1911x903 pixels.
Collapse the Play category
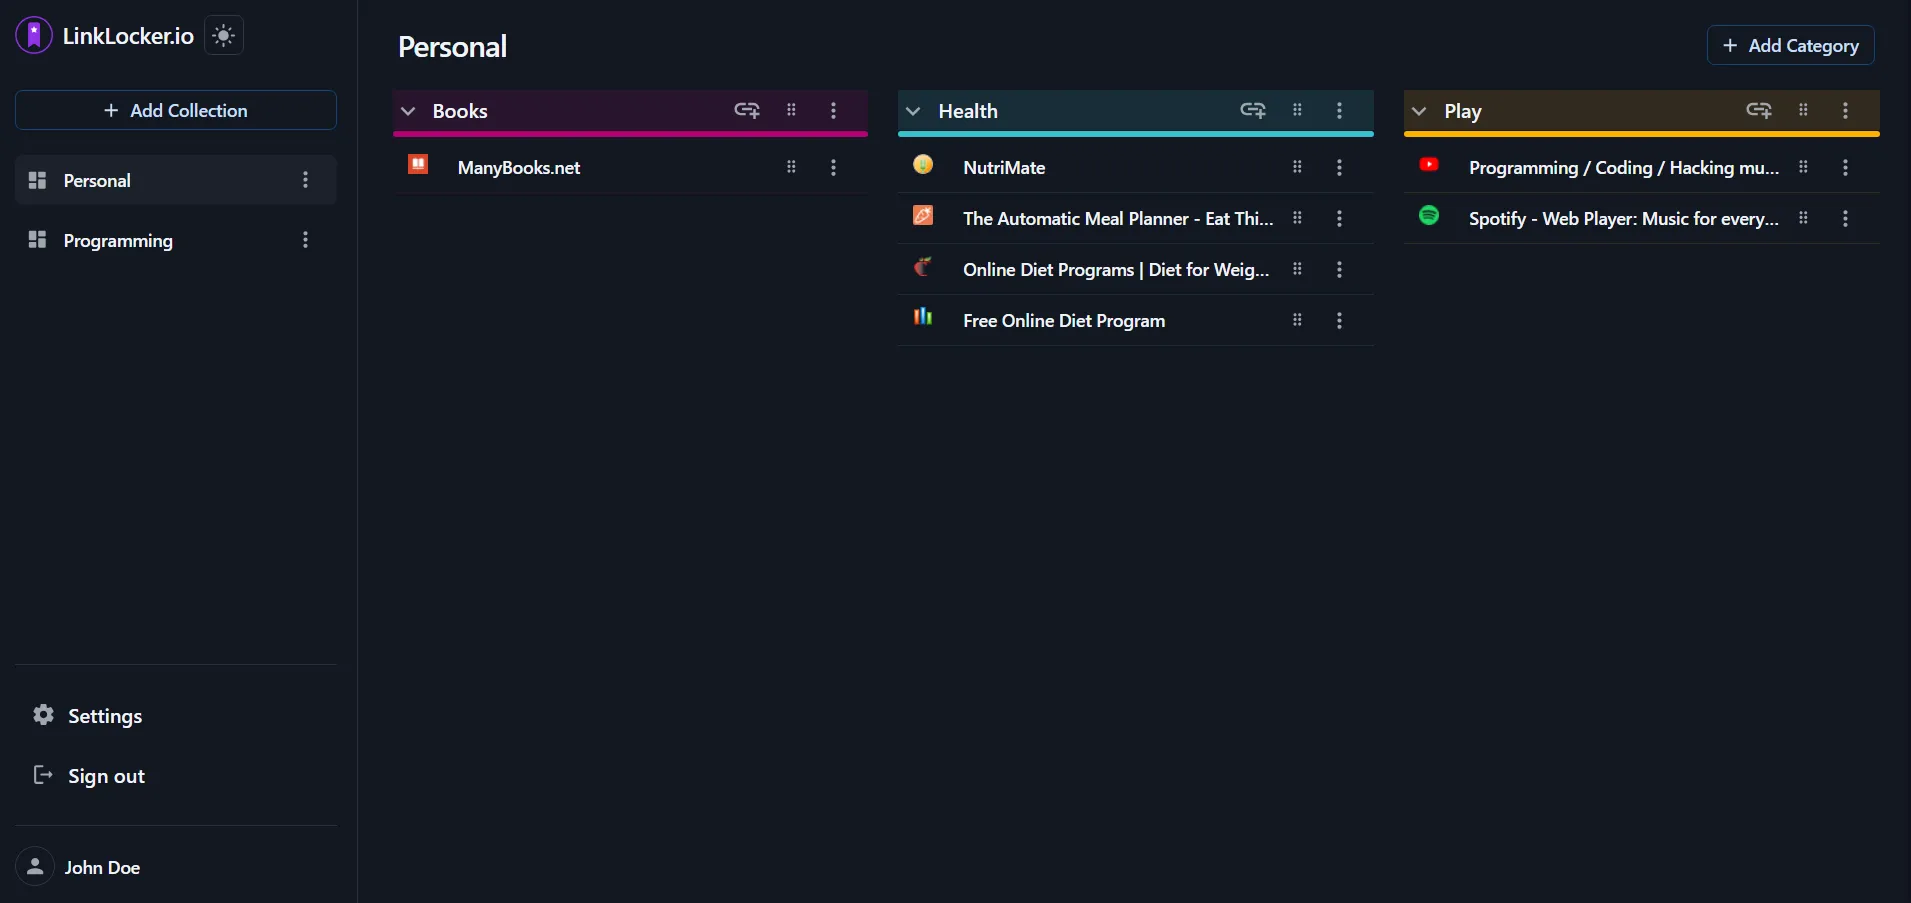point(1419,111)
